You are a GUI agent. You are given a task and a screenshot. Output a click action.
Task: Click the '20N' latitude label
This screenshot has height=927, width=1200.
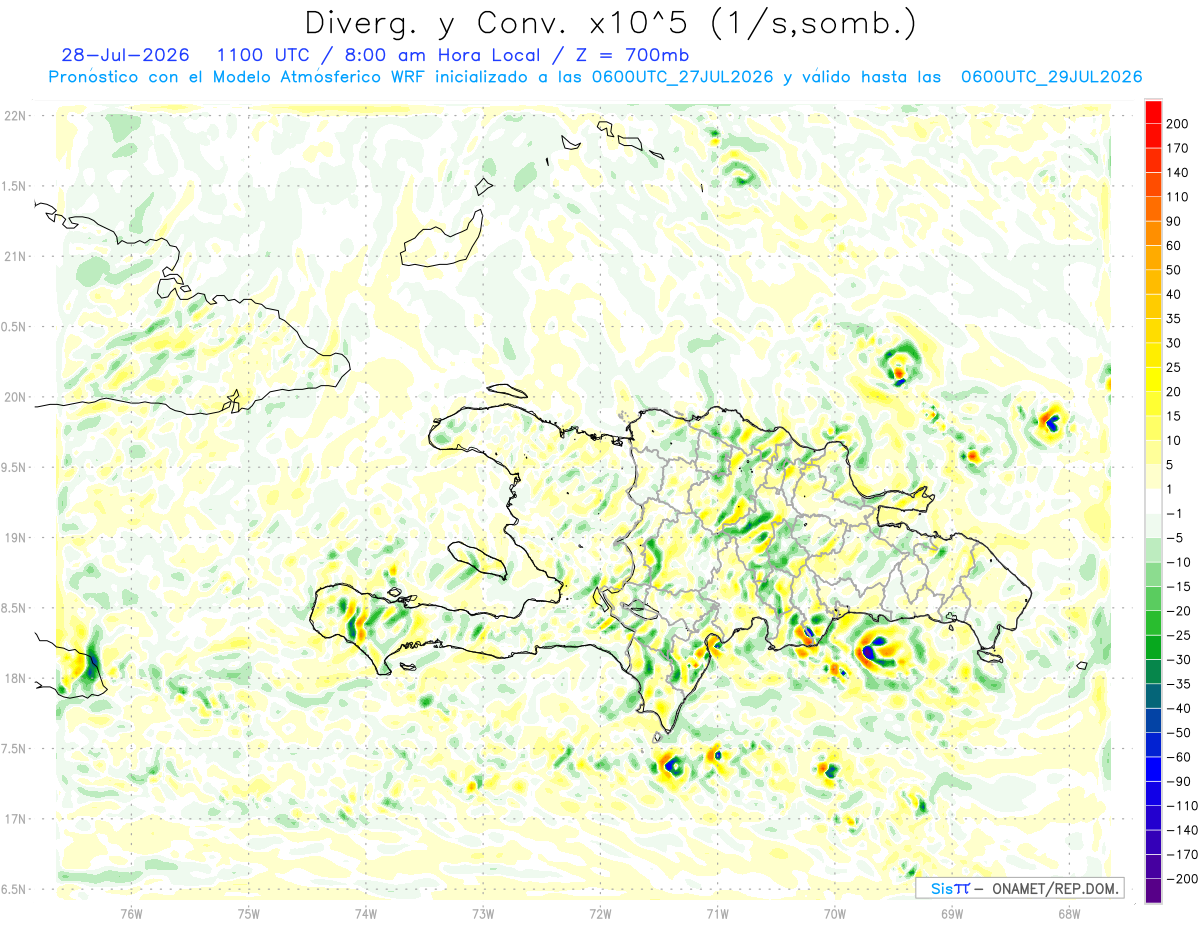click(x=15, y=397)
